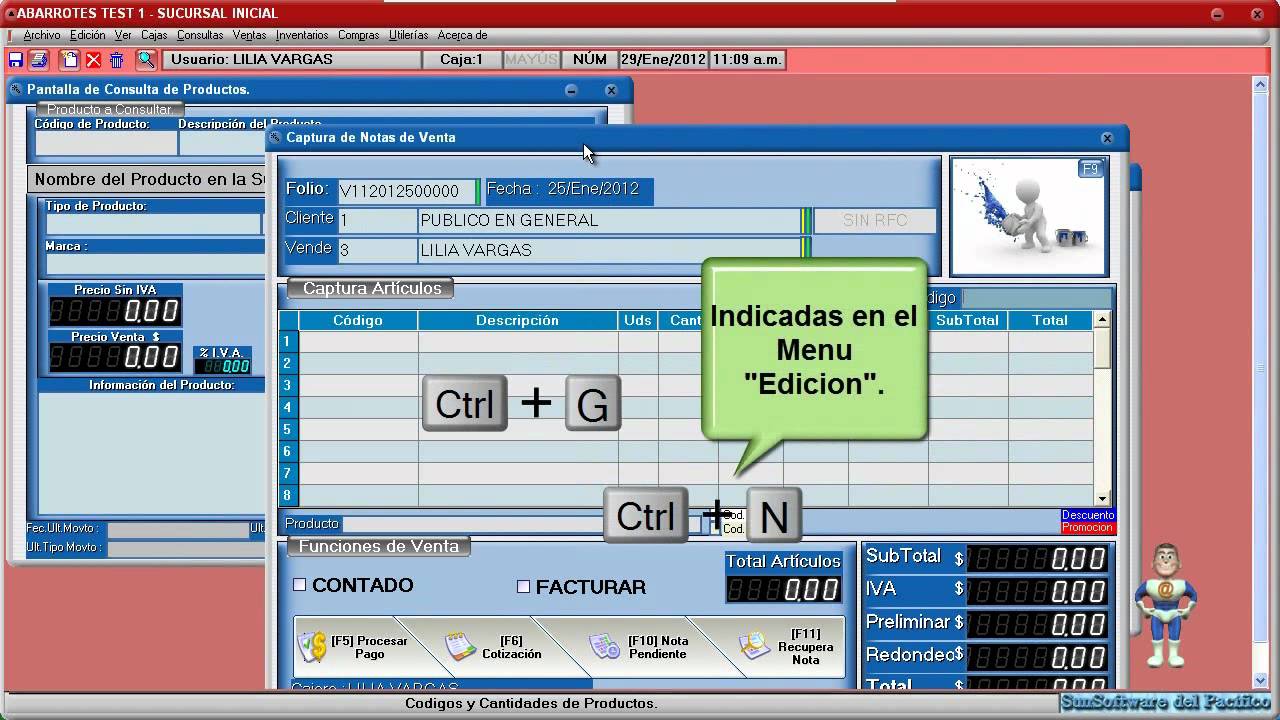Click the trash can delete toolbar icon

tap(116, 60)
